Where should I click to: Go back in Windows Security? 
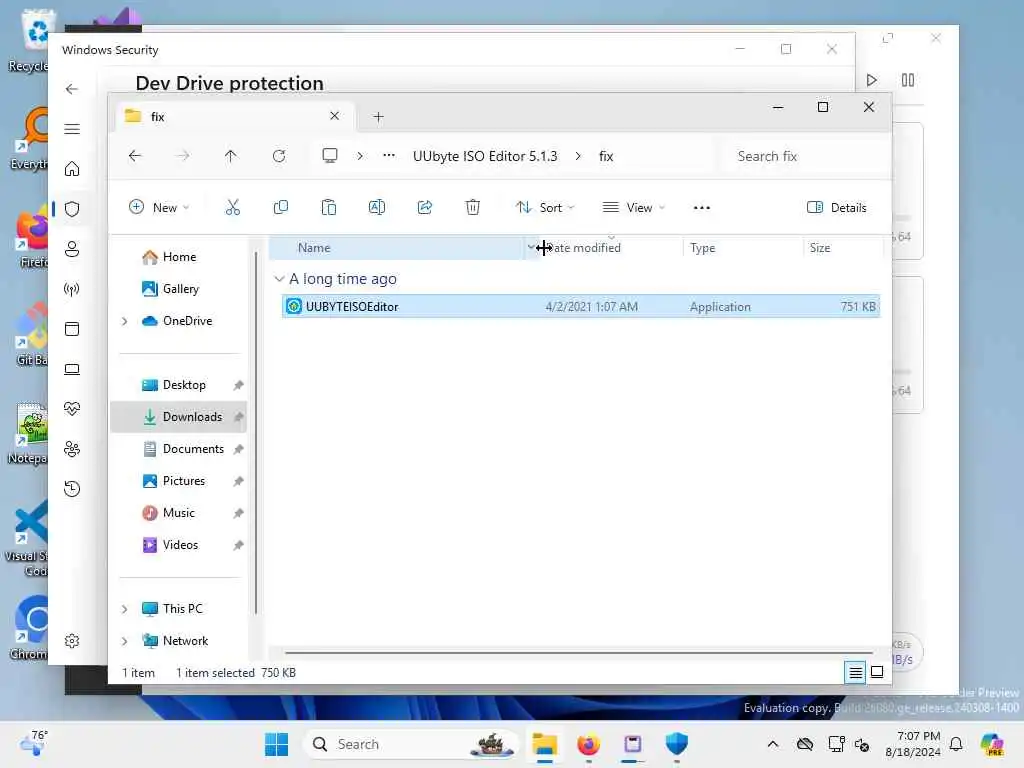pos(72,89)
